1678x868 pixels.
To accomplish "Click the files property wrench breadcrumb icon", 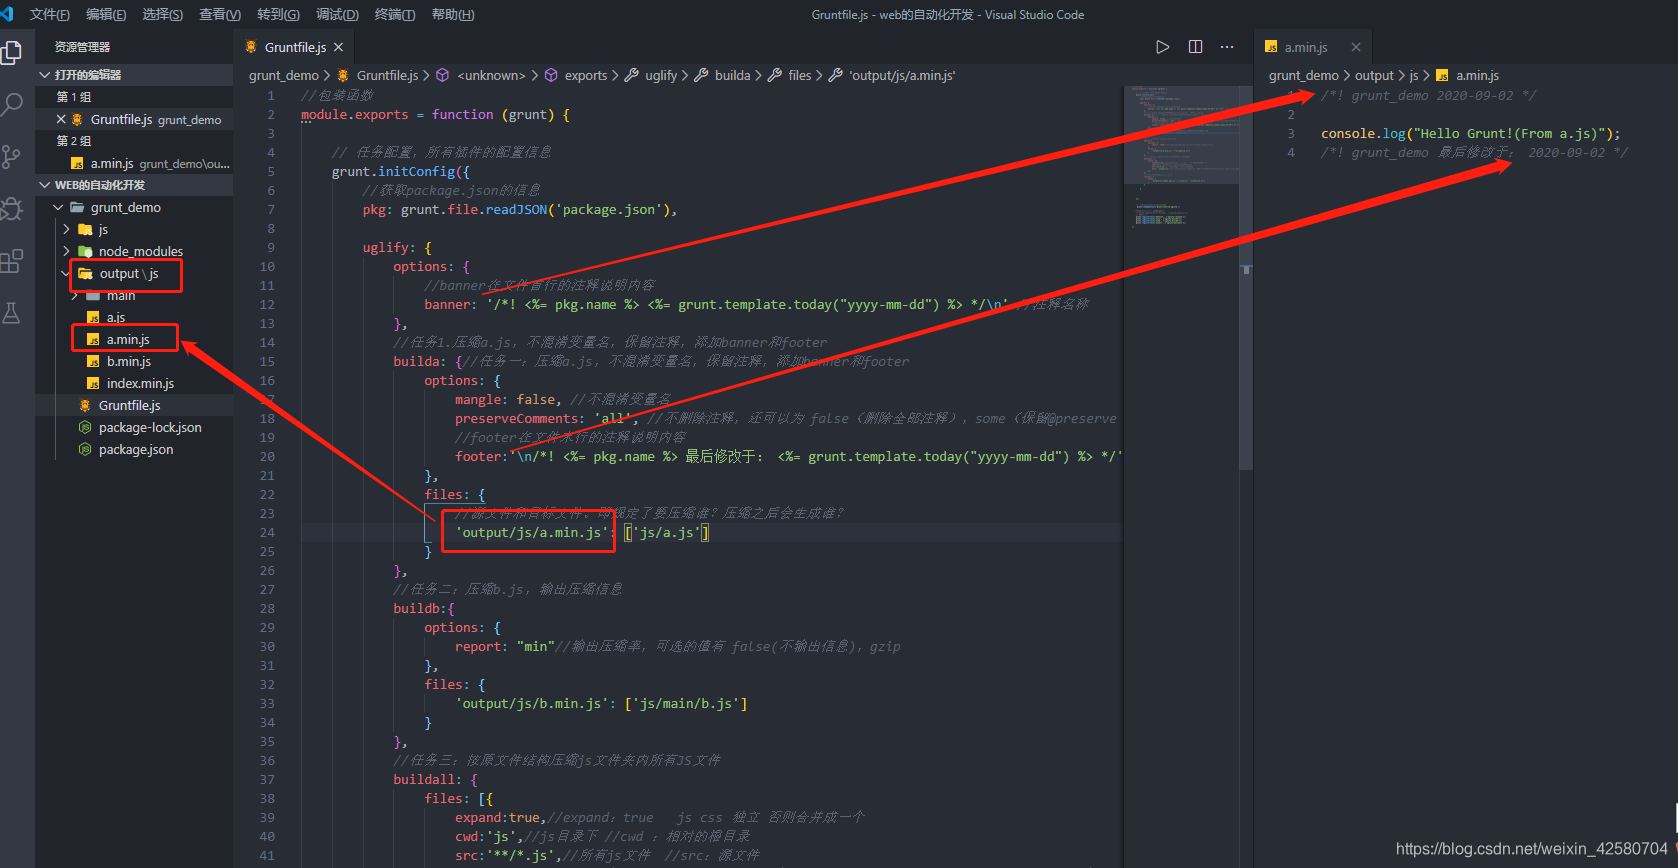I will (x=774, y=75).
